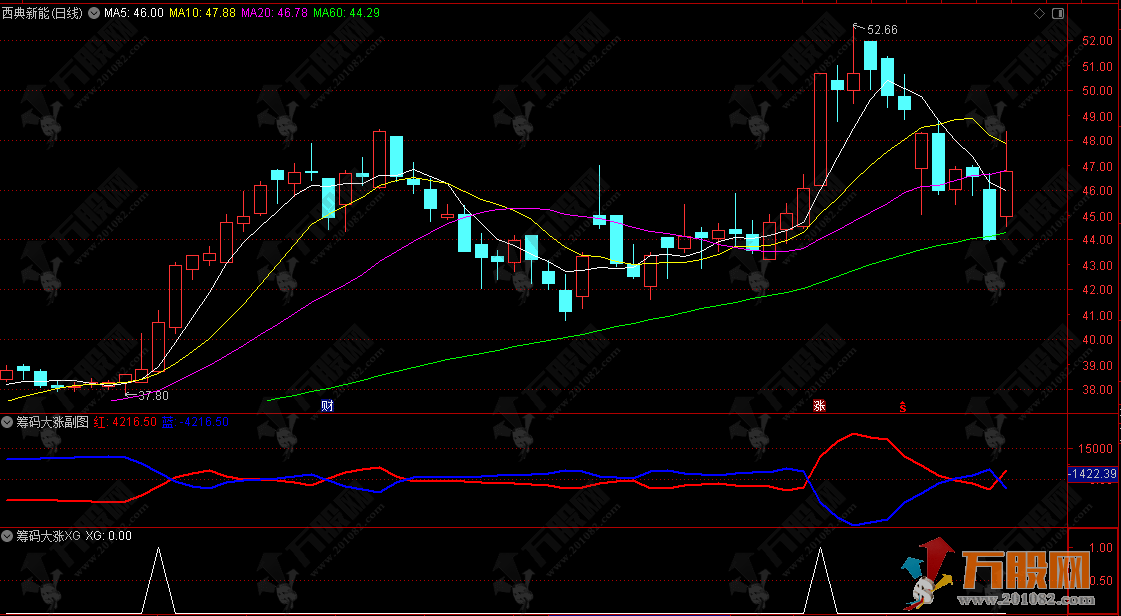Expand the 筹码大涨副图 indicator menu arrow
The height and width of the screenshot is (616, 1121).
pyautogui.click(x=8, y=422)
